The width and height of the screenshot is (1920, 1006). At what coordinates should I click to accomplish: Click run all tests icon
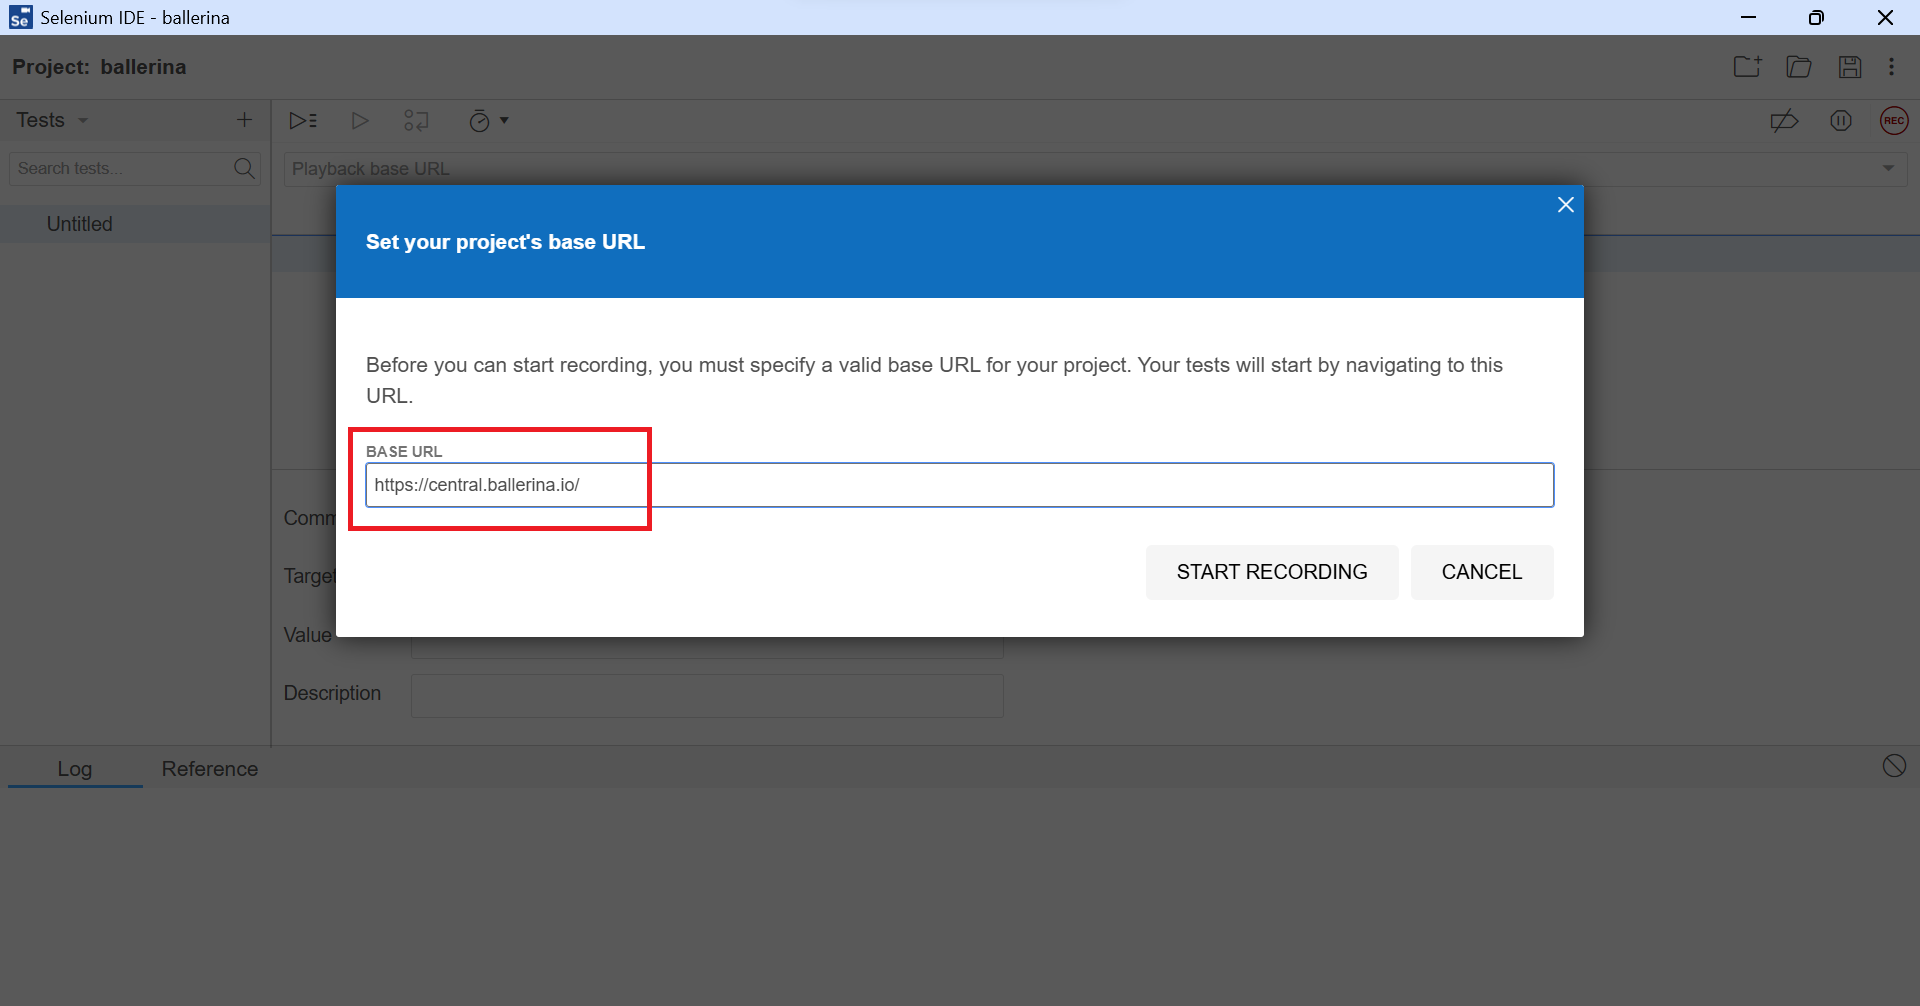[303, 121]
